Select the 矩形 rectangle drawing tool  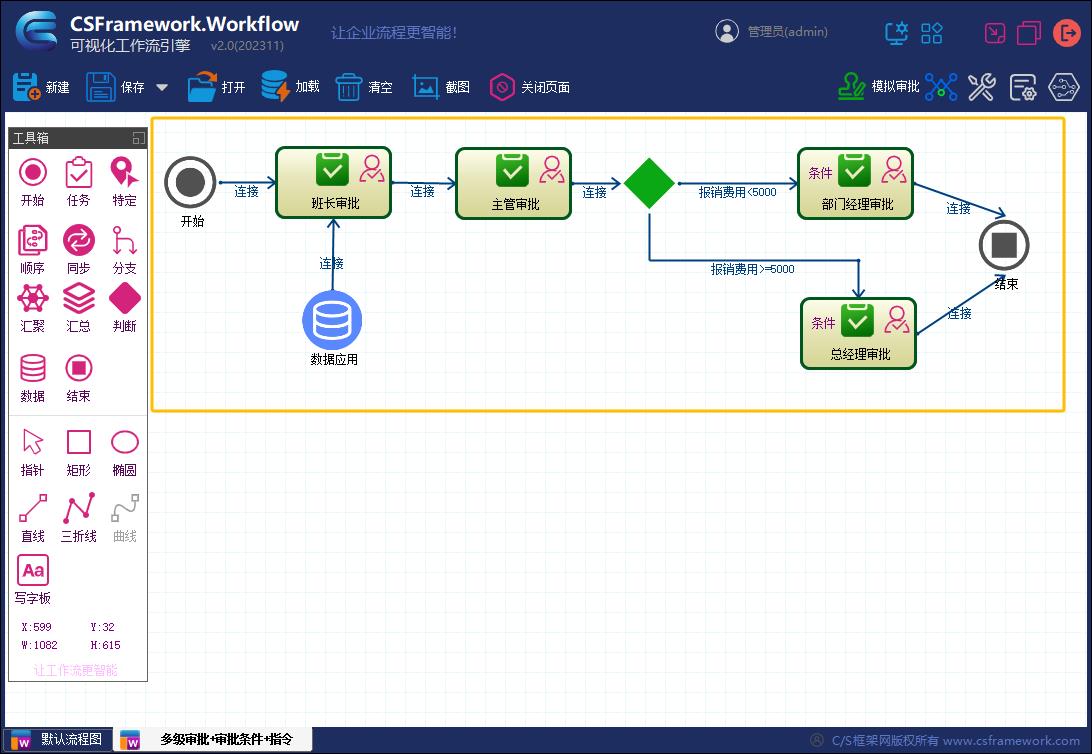pyautogui.click(x=78, y=442)
